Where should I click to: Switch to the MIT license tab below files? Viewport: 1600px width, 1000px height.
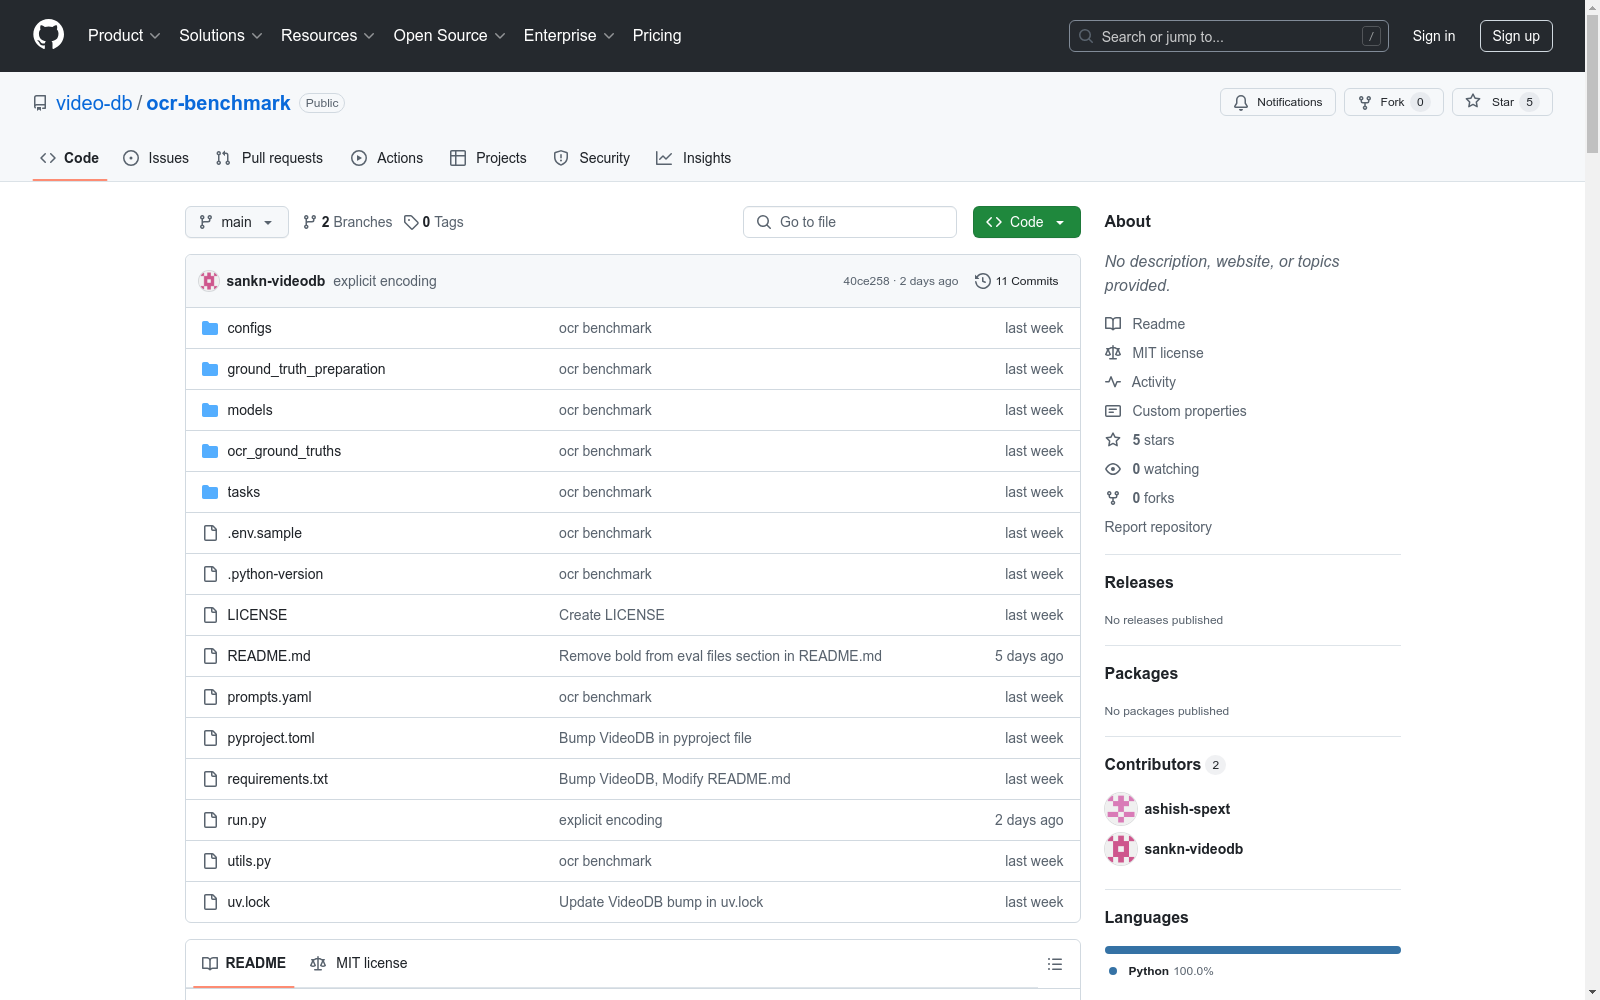tap(359, 963)
